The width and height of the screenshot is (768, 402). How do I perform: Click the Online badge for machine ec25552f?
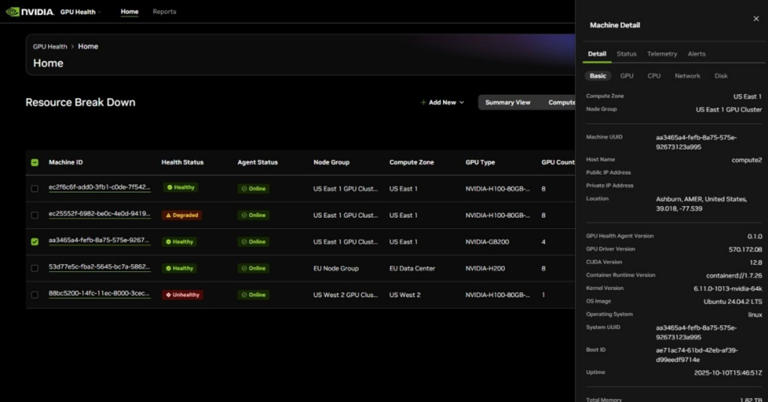pos(253,215)
